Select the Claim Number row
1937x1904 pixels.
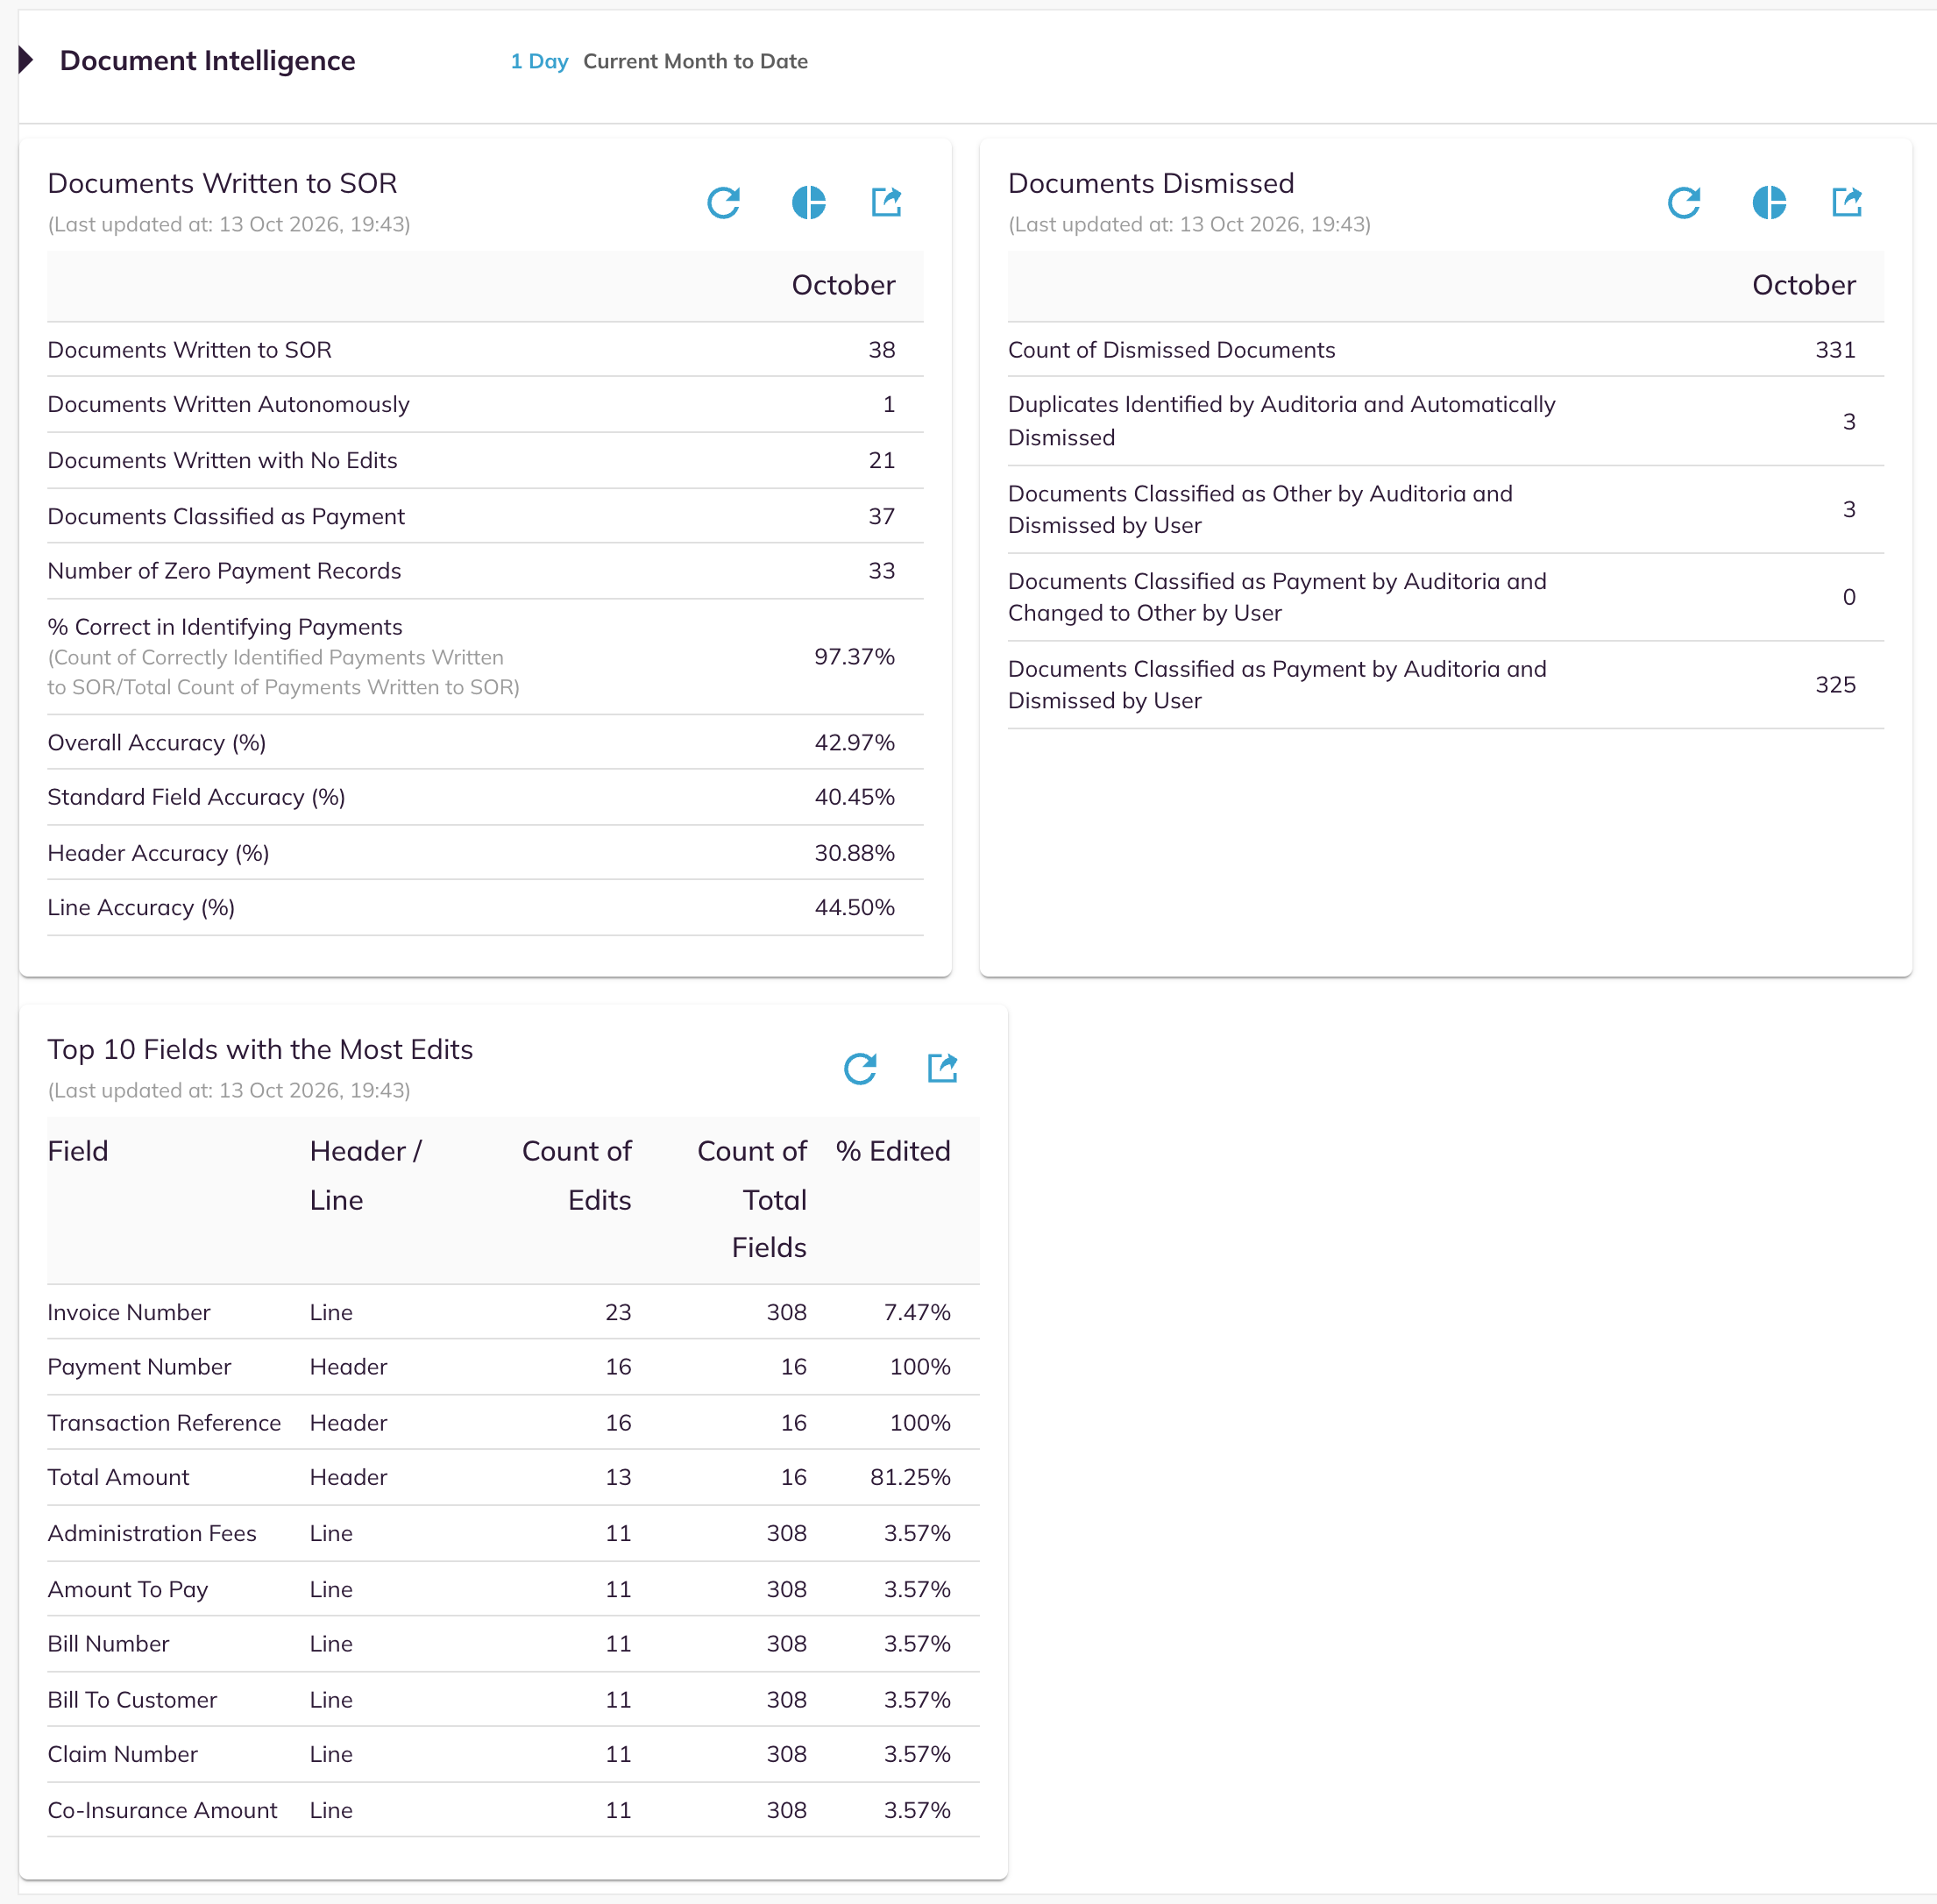pos(513,1754)
